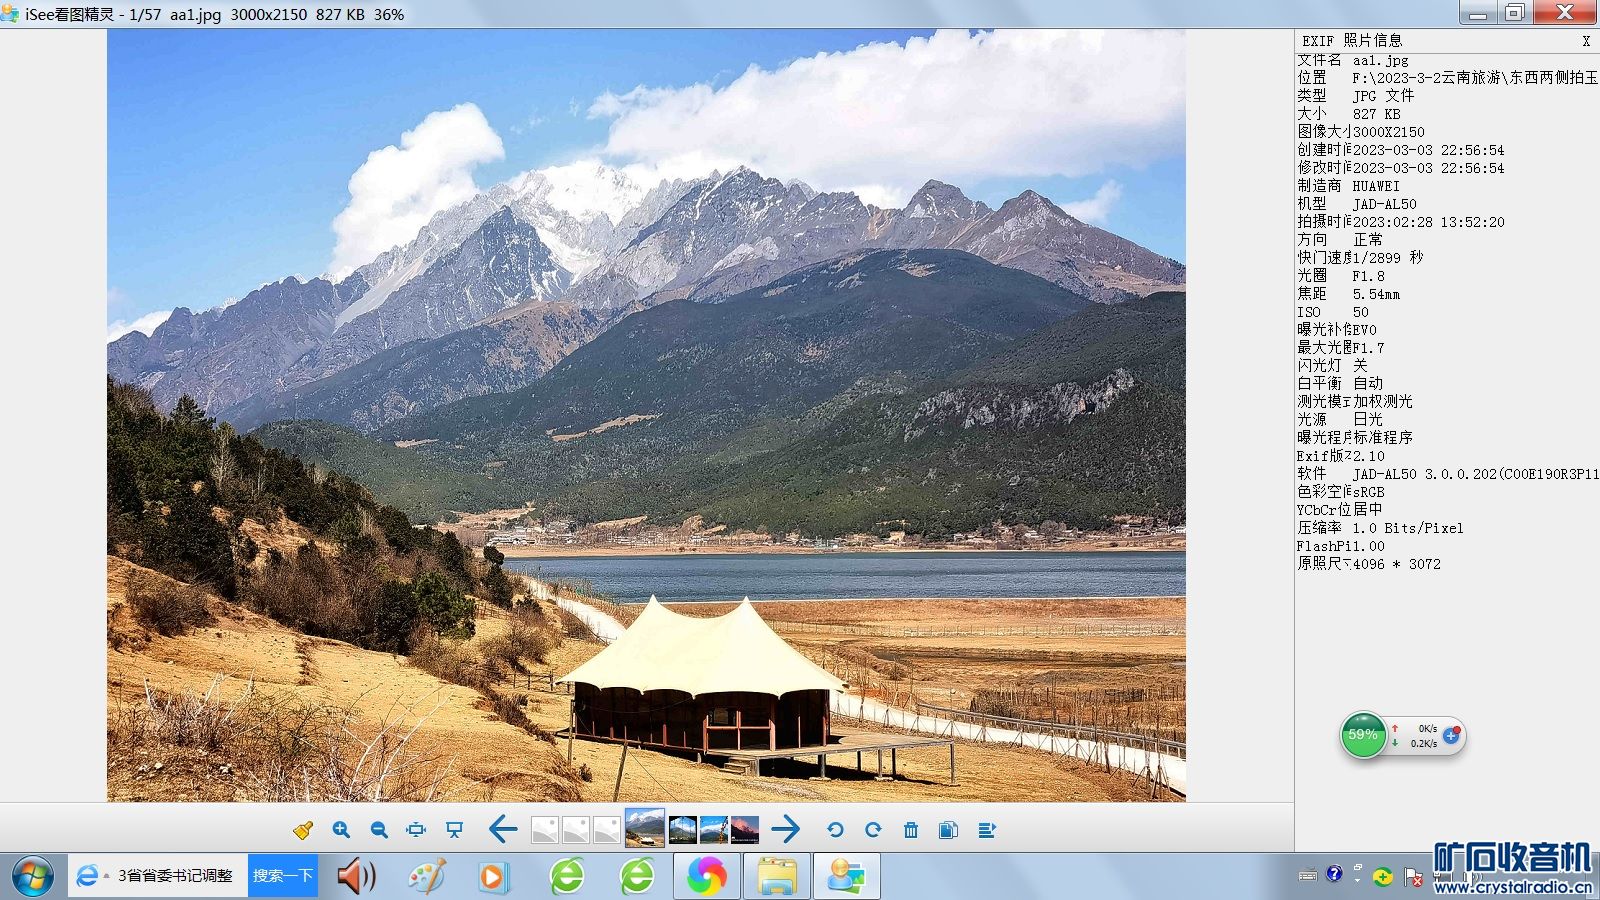Select the red sunset mountain thumbnail
The height and width of the screenshot is (900, 1600).
(x=745, y=830)
